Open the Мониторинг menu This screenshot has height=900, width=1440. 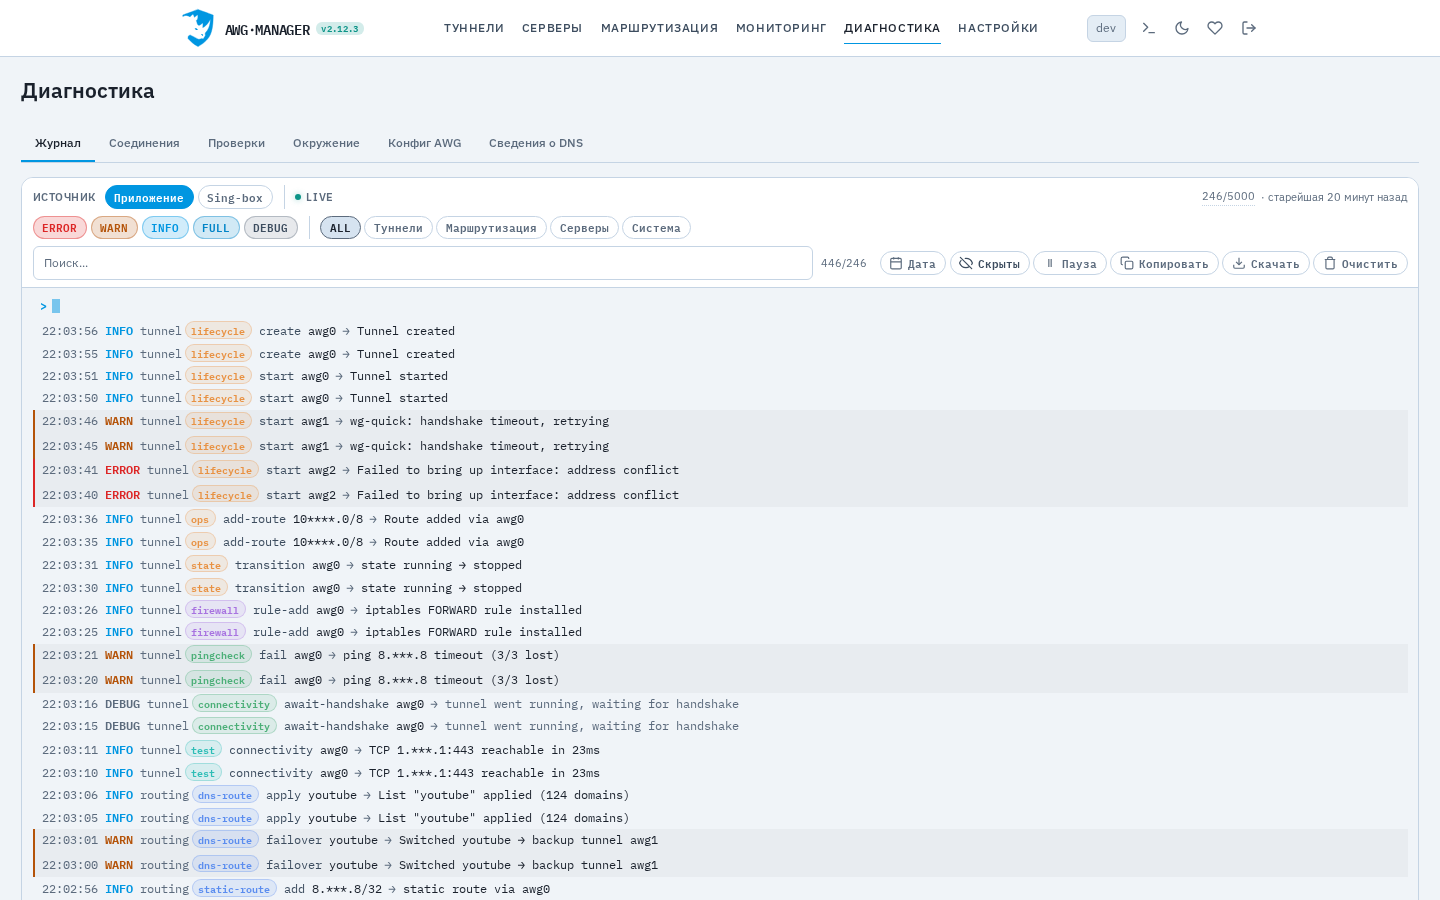[x=781, y=28]
